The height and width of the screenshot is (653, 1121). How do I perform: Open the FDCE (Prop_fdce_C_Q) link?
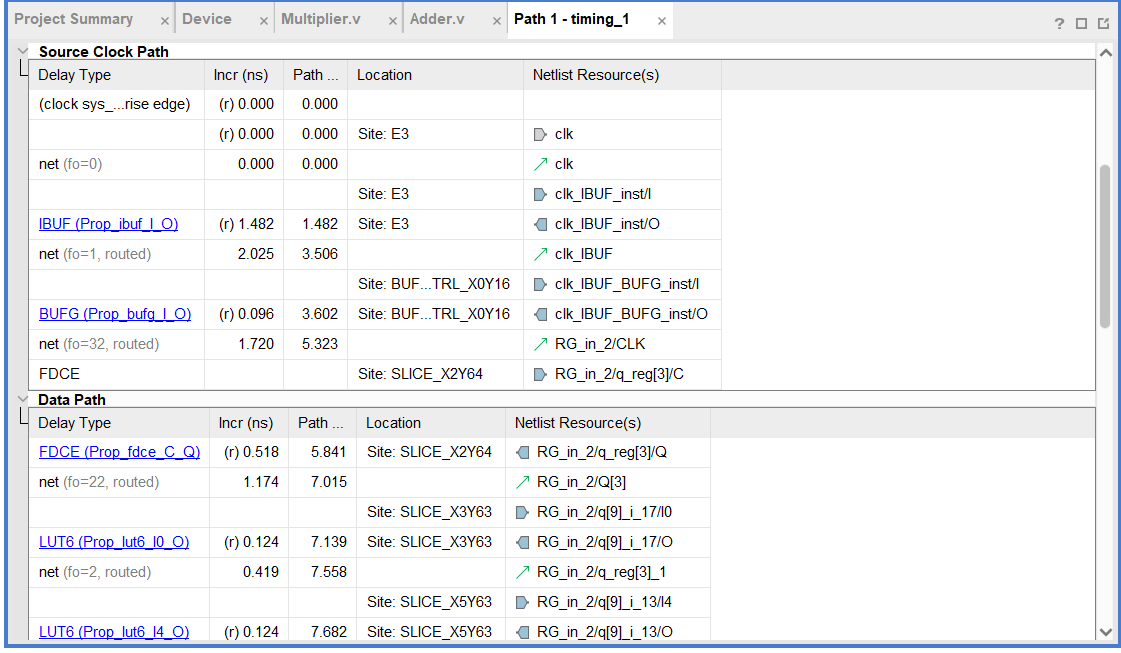tap(119, 452)
